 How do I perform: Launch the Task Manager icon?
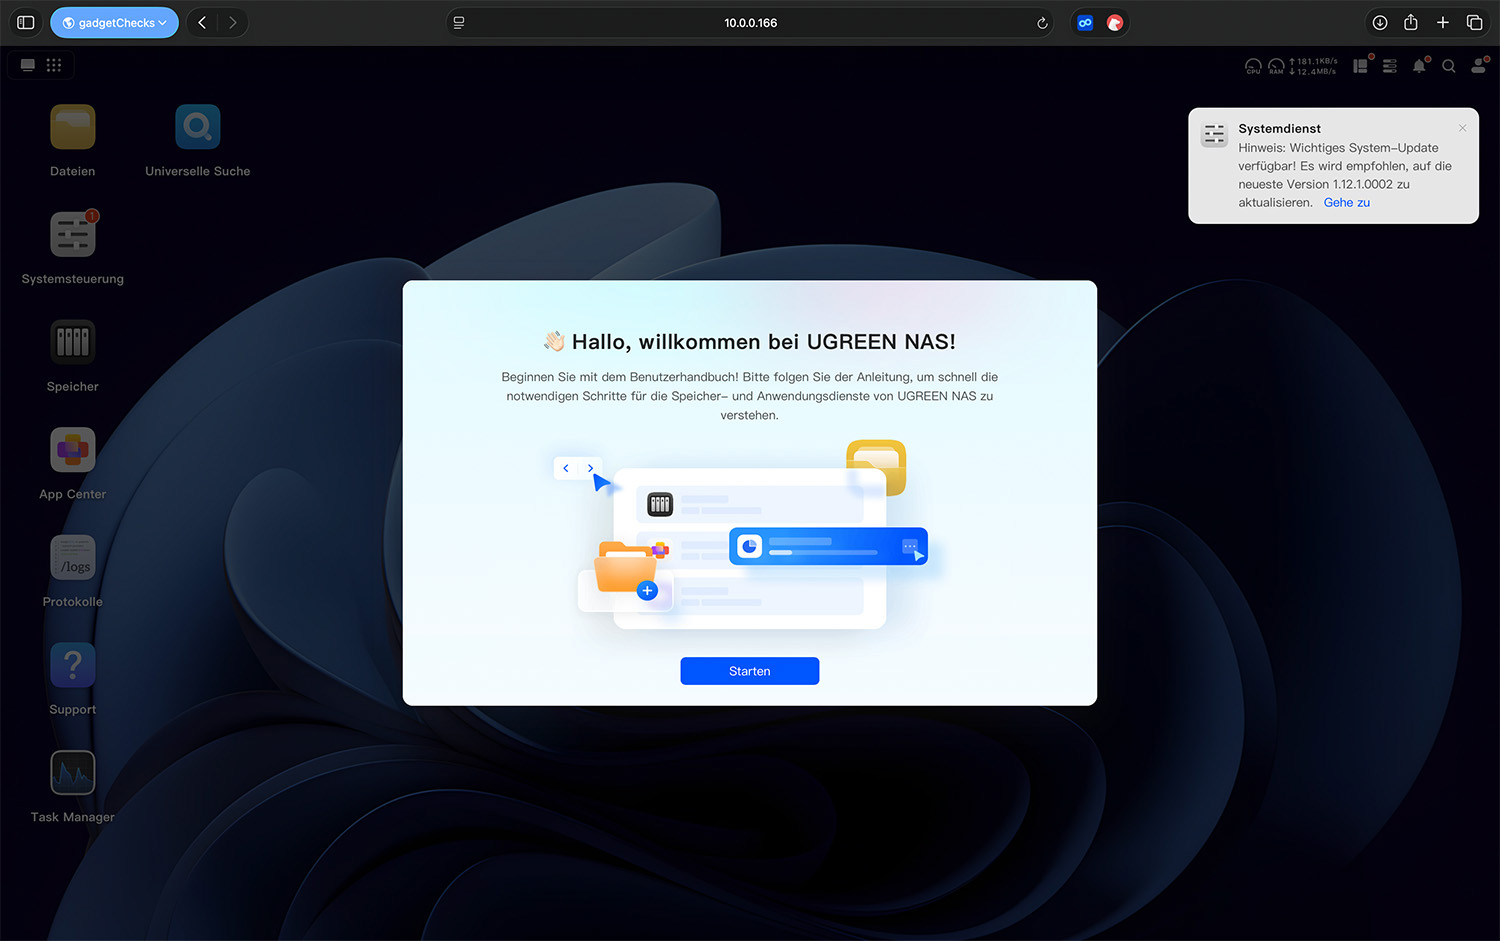pyautogui.click(x=73, y=773)
